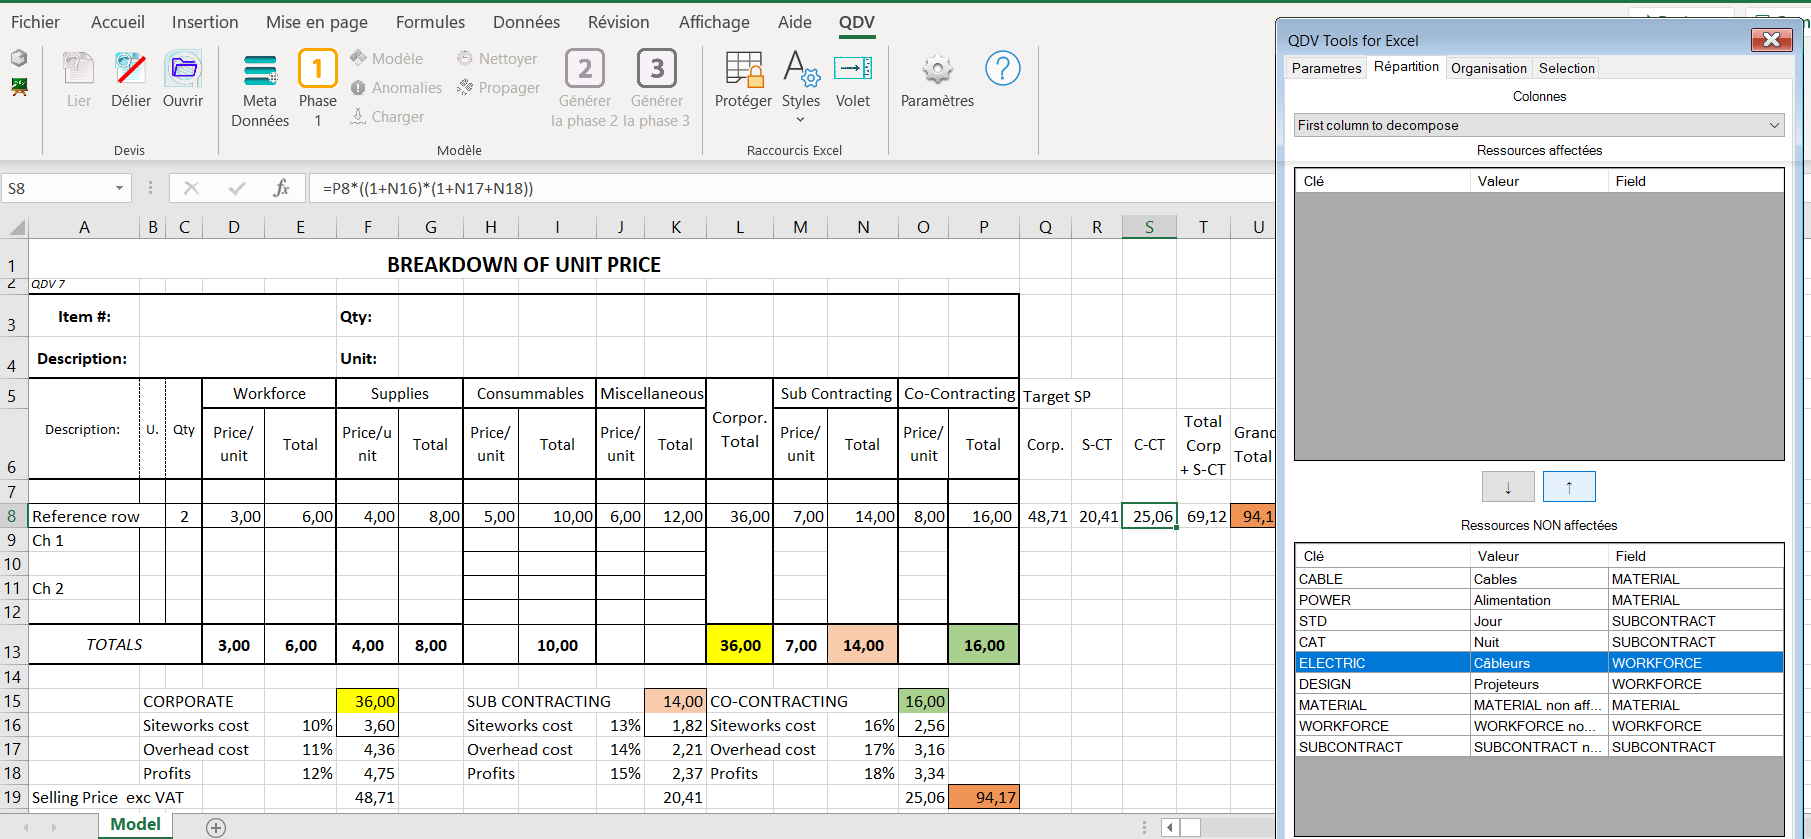
Task: Switch to the Accueil ribbon tab
Action: [x=118, y=22]
